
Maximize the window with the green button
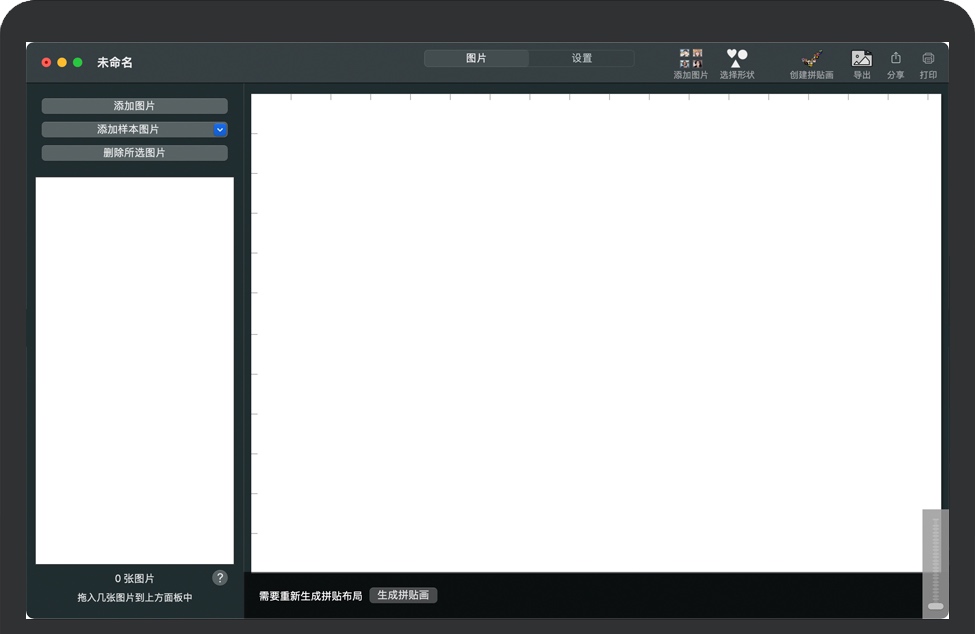[78, 62]
